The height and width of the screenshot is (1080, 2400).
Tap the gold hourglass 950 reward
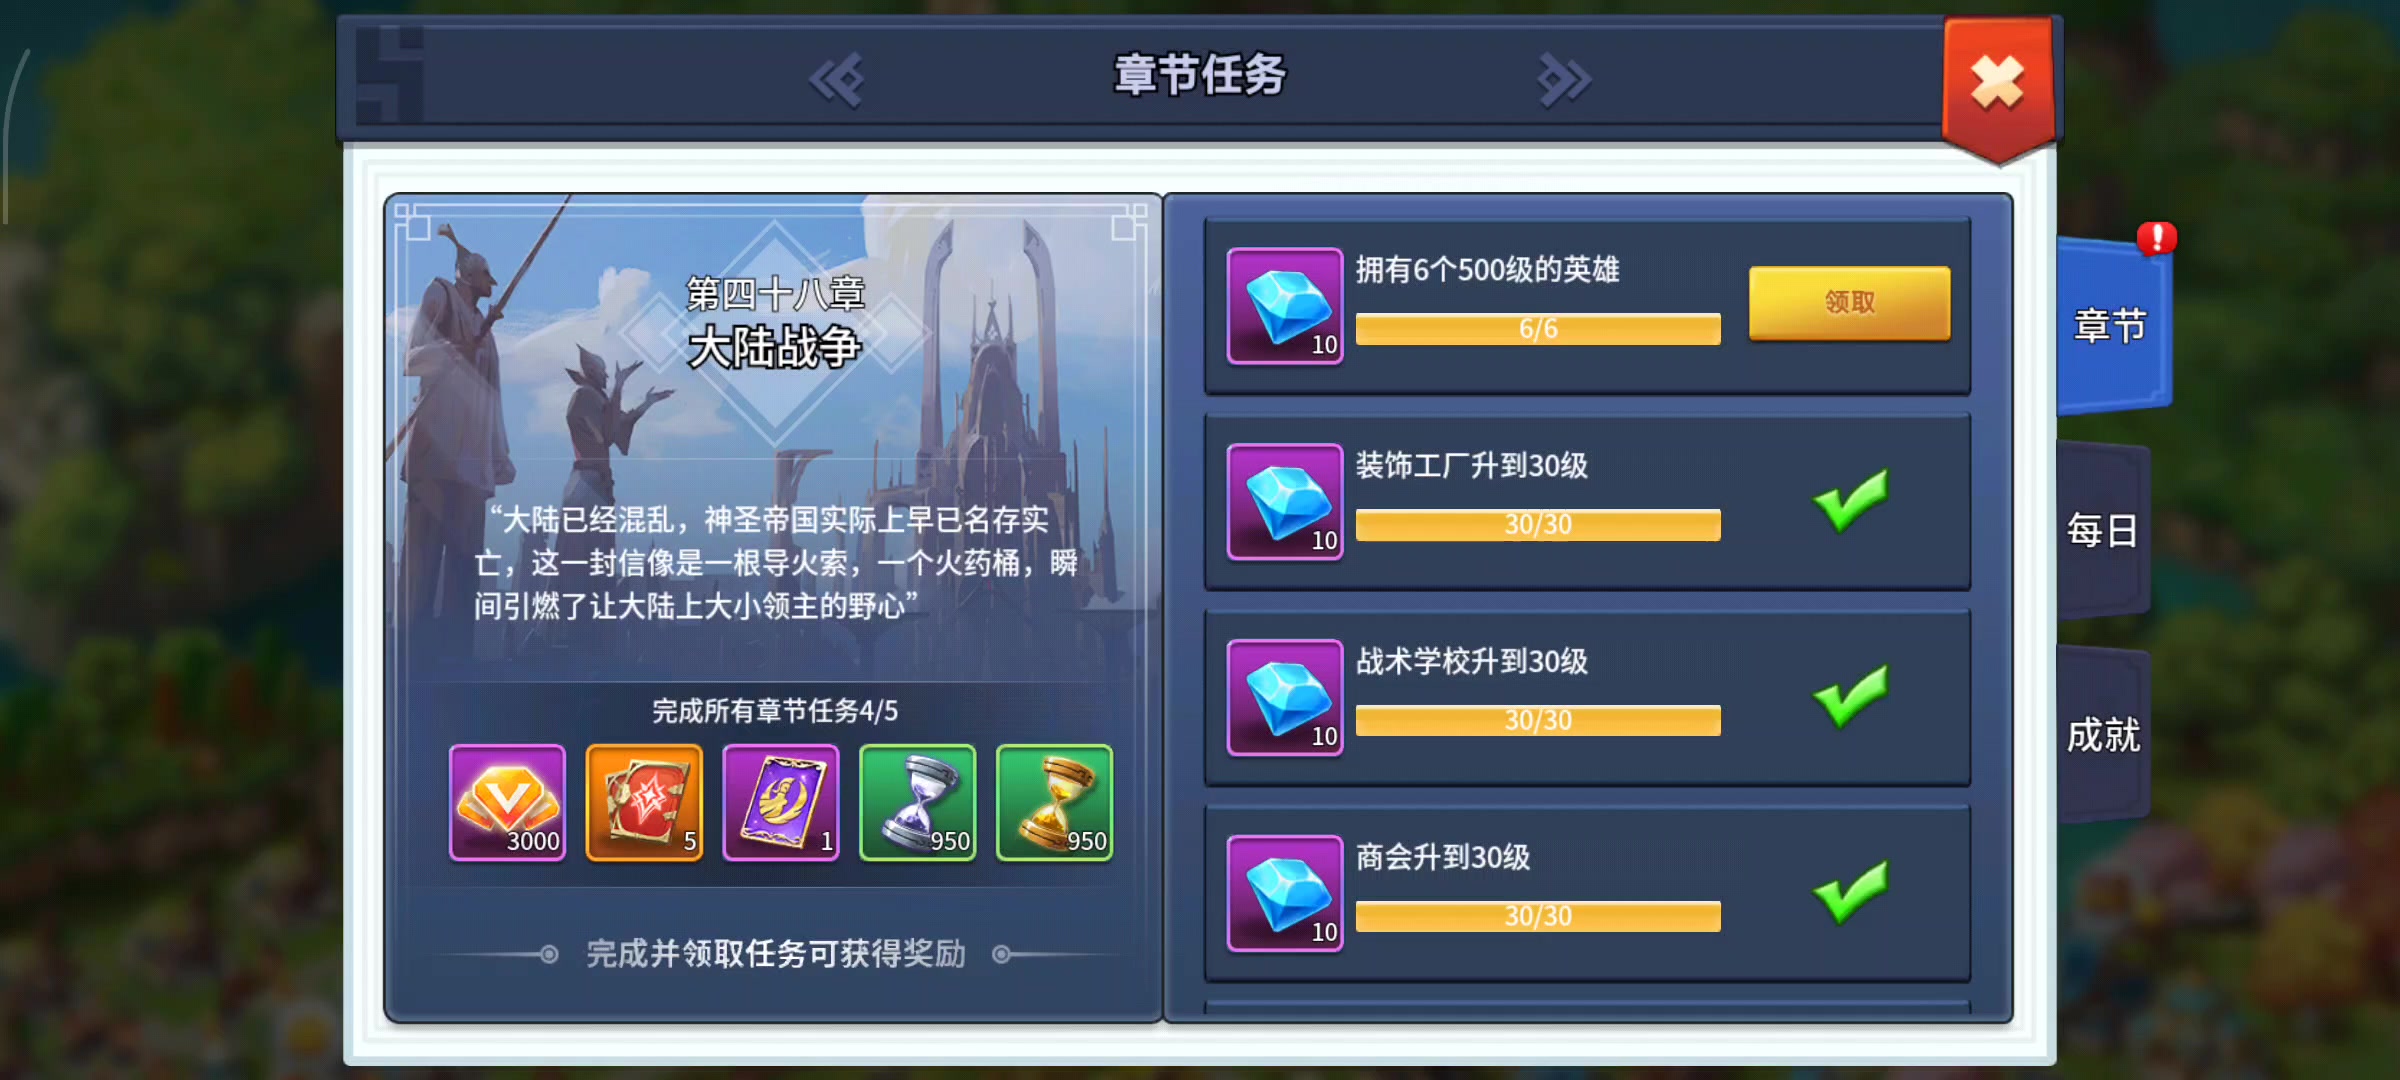[1055, 802]
